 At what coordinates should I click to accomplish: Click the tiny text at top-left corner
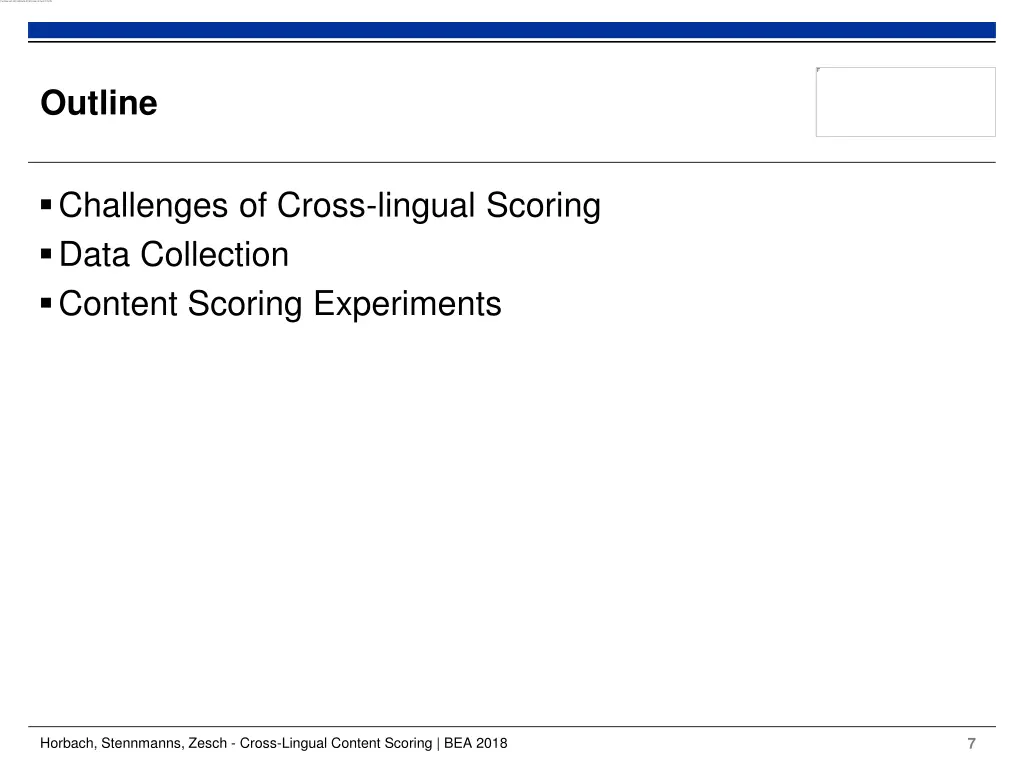click(26, 1)
